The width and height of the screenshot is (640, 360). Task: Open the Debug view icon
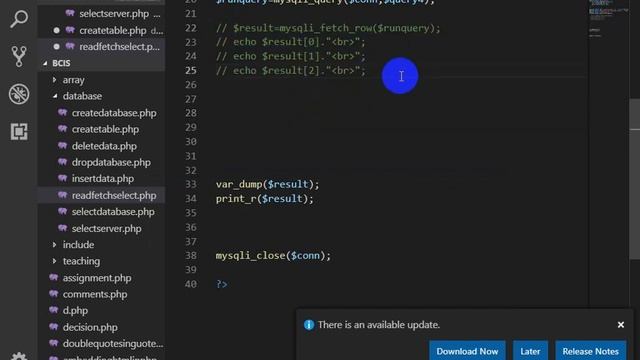tap(19, 94)
